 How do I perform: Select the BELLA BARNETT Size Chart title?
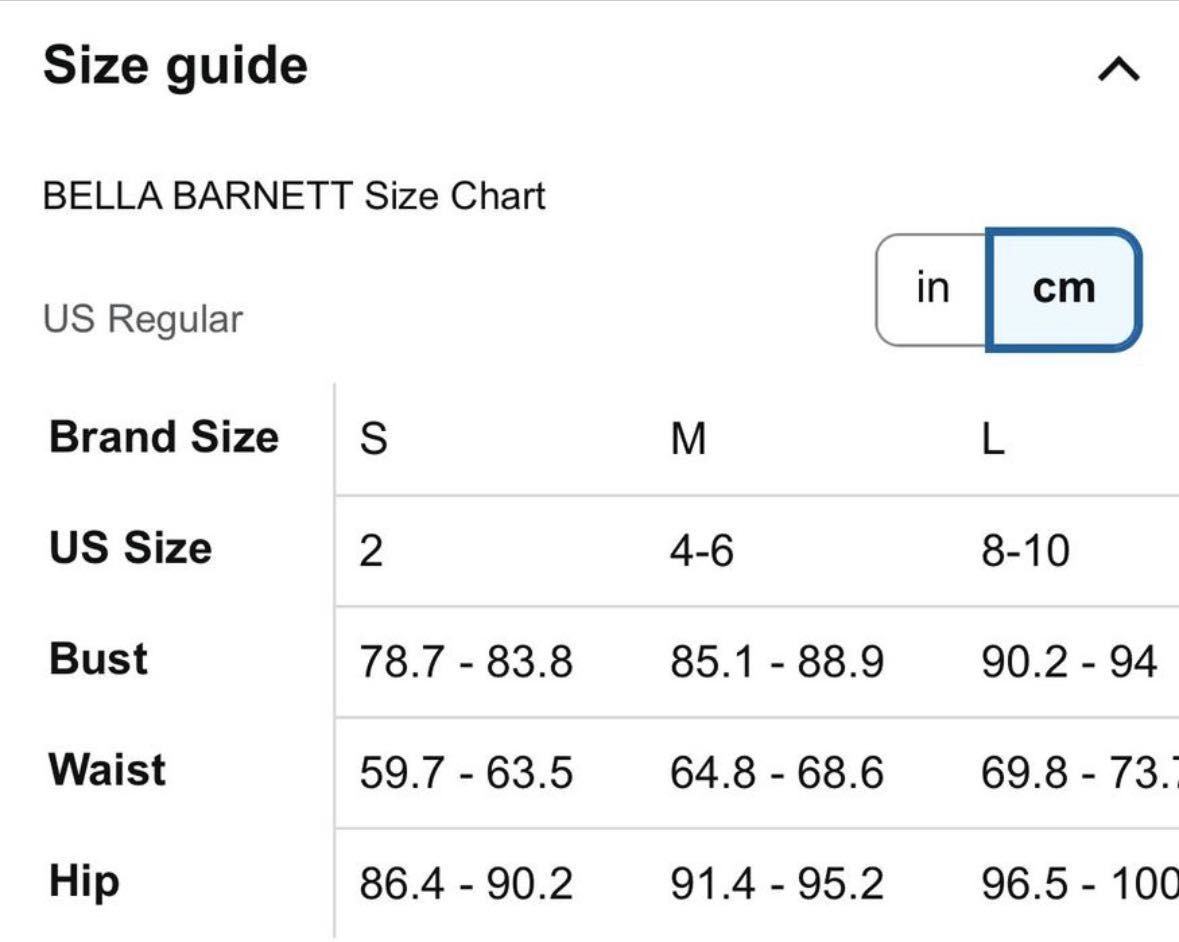[294, 196]
